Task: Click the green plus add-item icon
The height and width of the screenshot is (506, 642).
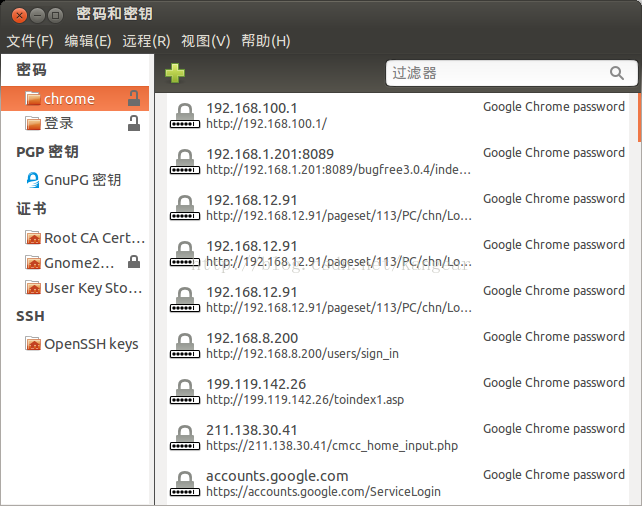Action: pyautogui.click(x=175, y=73)
